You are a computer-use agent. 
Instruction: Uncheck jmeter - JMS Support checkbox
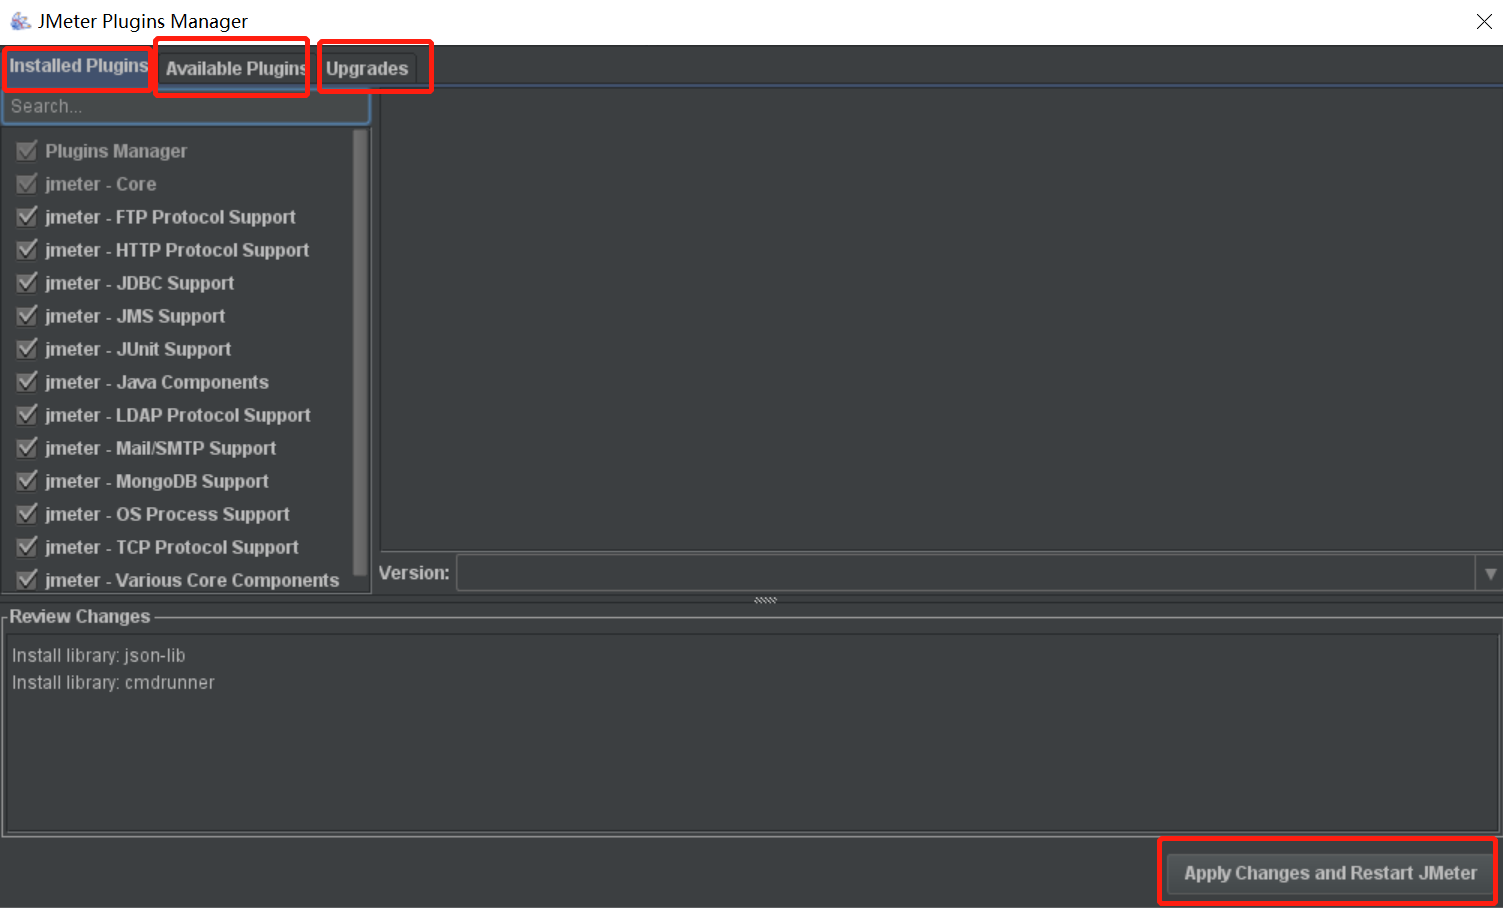[x=27, y=316]
